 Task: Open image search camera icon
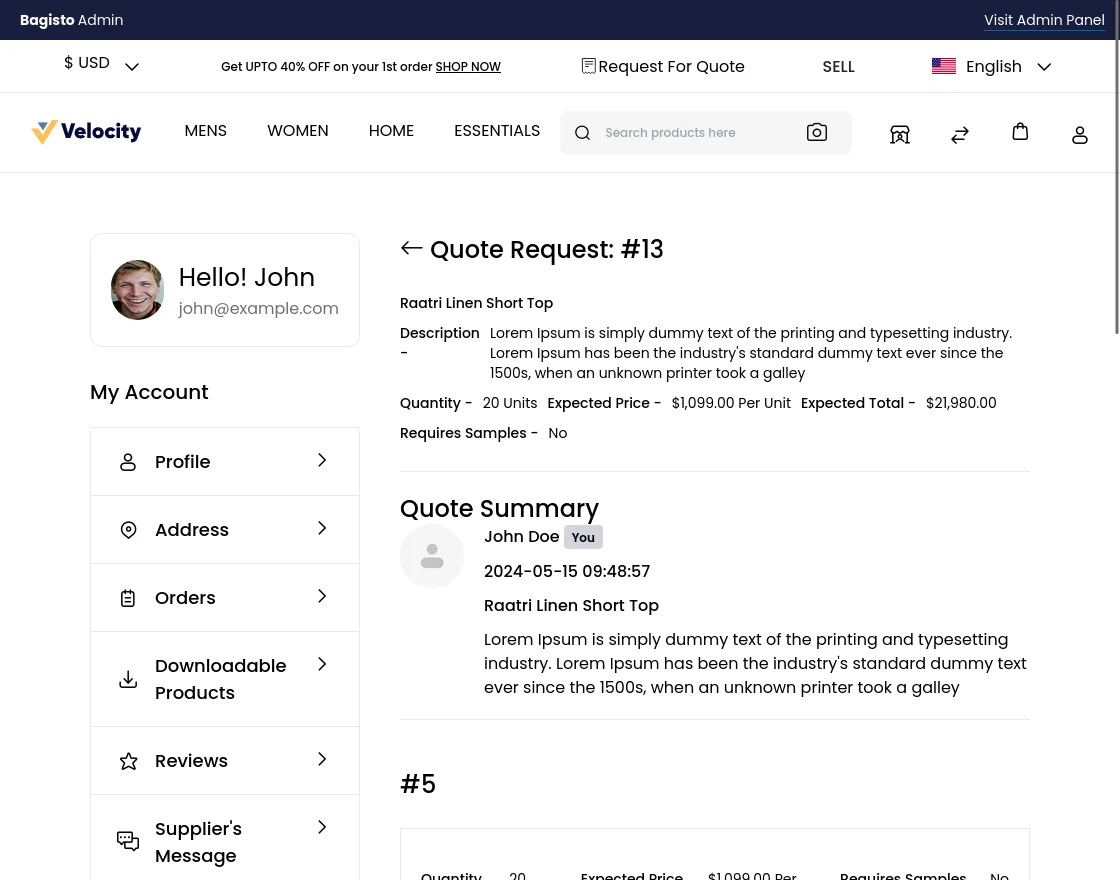816,132
